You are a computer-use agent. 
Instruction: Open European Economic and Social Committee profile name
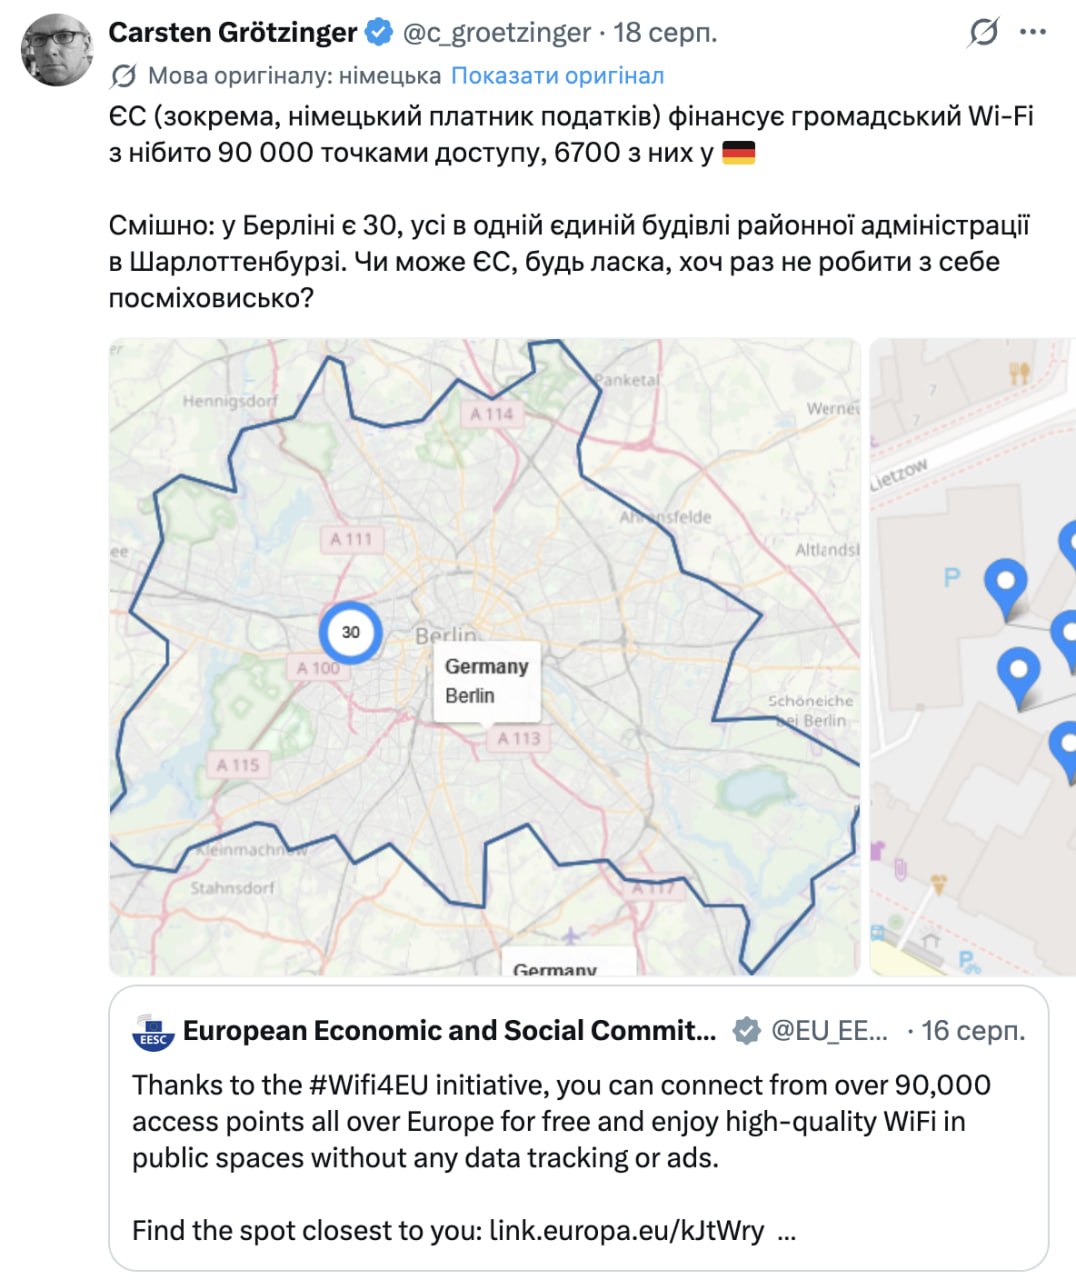[449, 1031]
